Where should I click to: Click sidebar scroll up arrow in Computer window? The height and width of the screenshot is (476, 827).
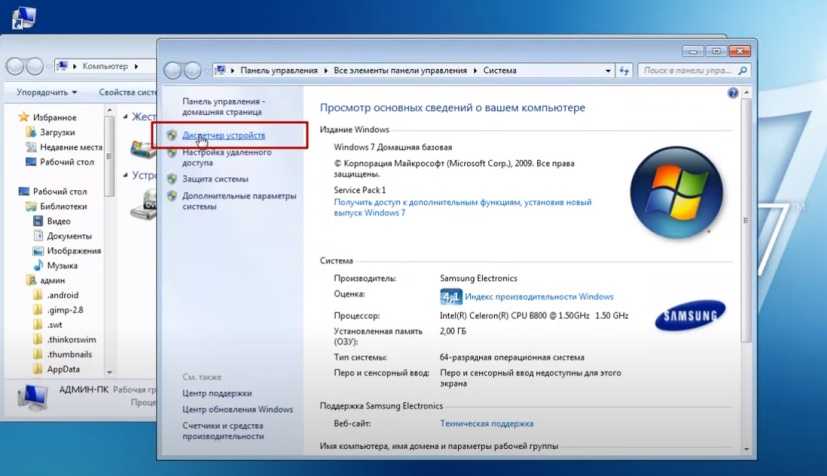109,111
